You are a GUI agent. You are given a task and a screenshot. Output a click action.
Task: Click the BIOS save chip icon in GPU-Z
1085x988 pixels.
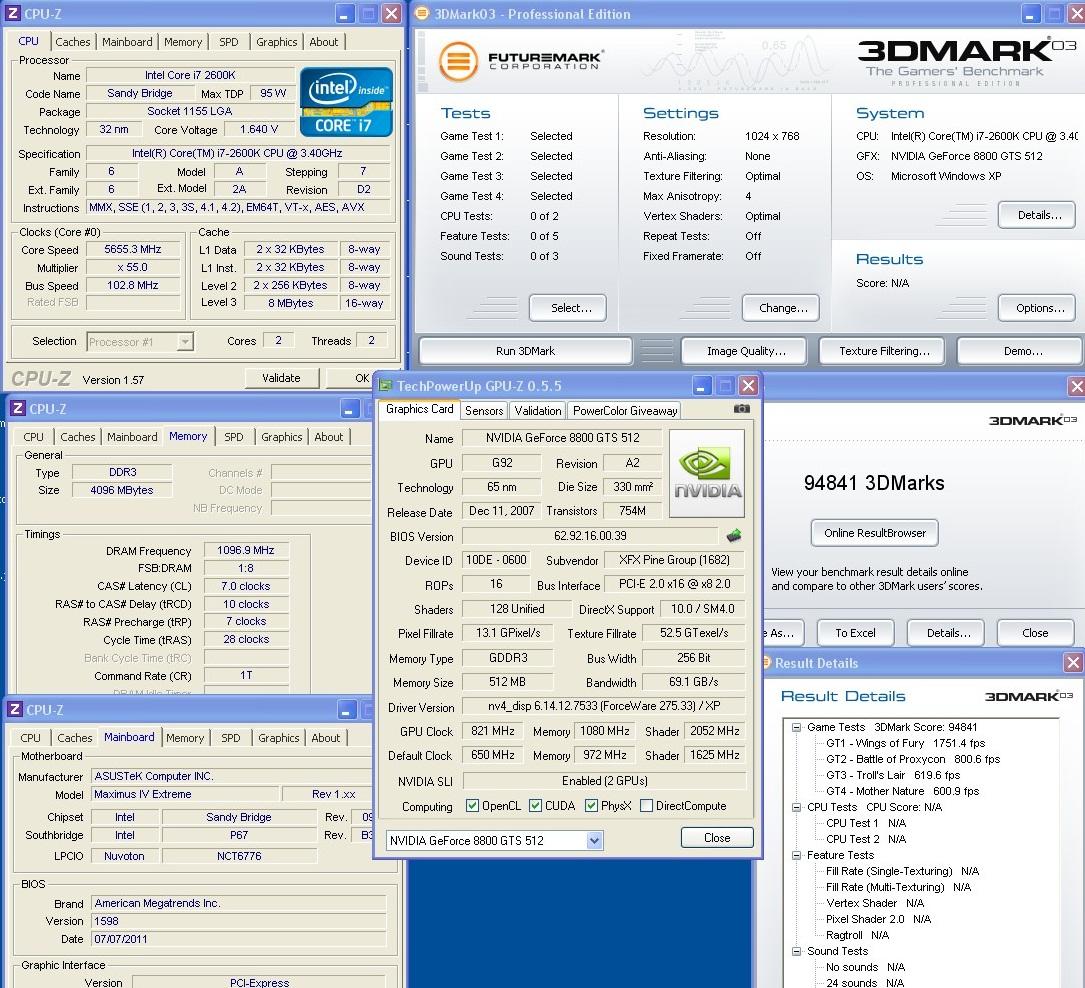point(734,536)
